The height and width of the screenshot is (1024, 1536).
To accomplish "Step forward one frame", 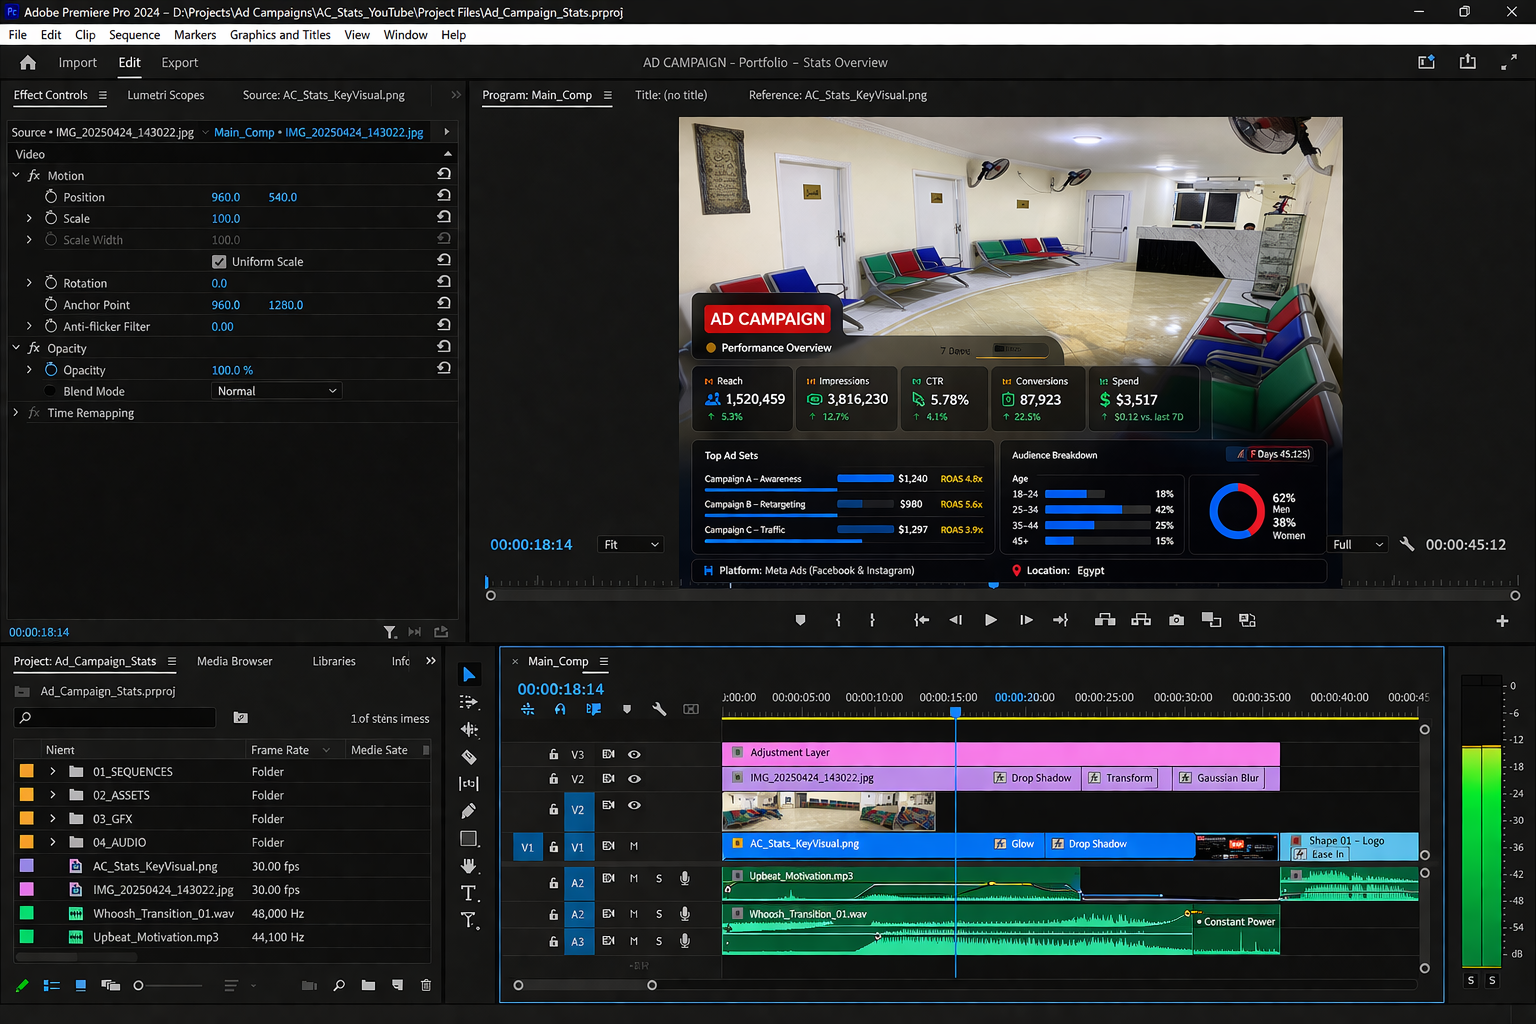I will click(1026, 620).
